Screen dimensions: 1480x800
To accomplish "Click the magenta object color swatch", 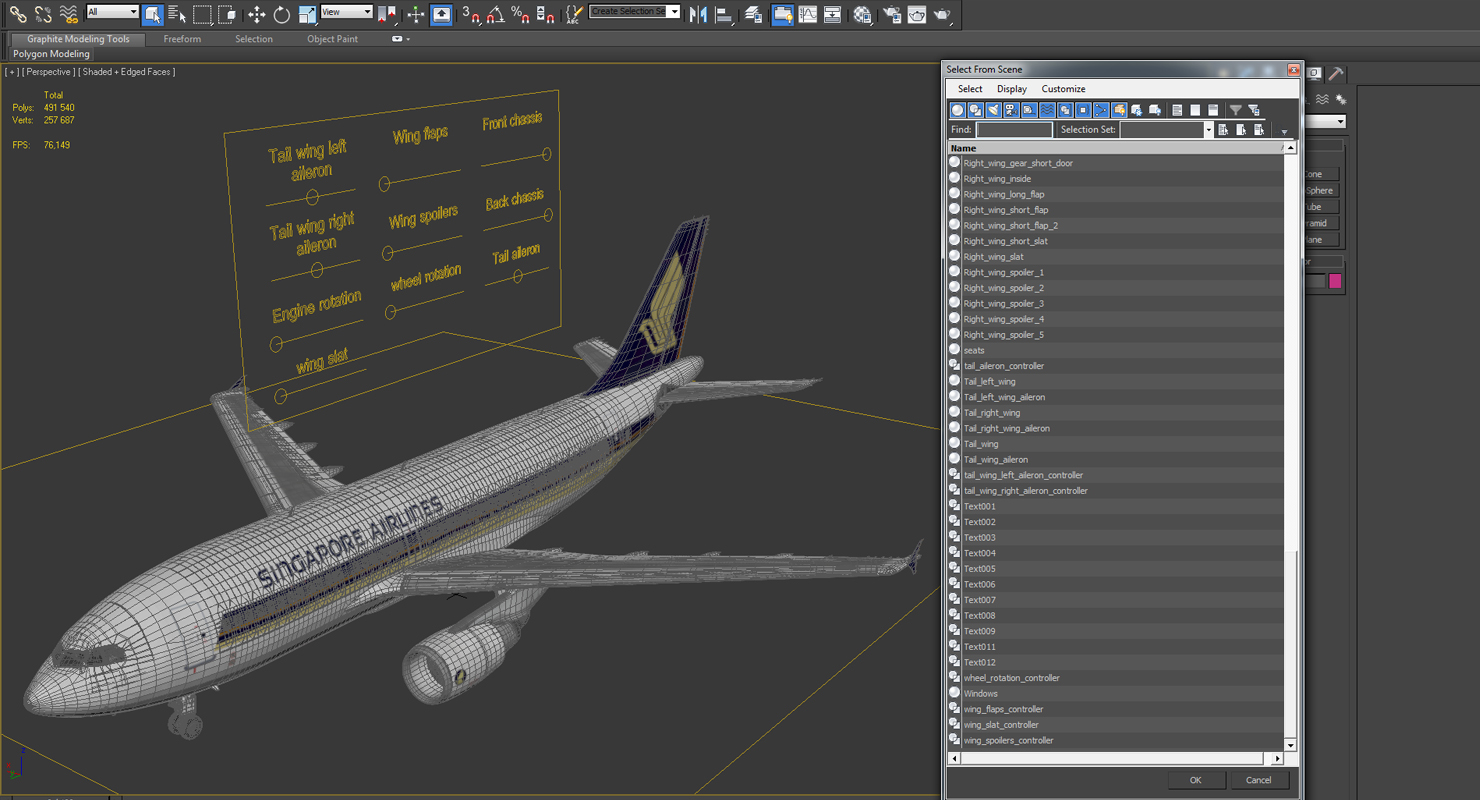I will point(1335,282).
